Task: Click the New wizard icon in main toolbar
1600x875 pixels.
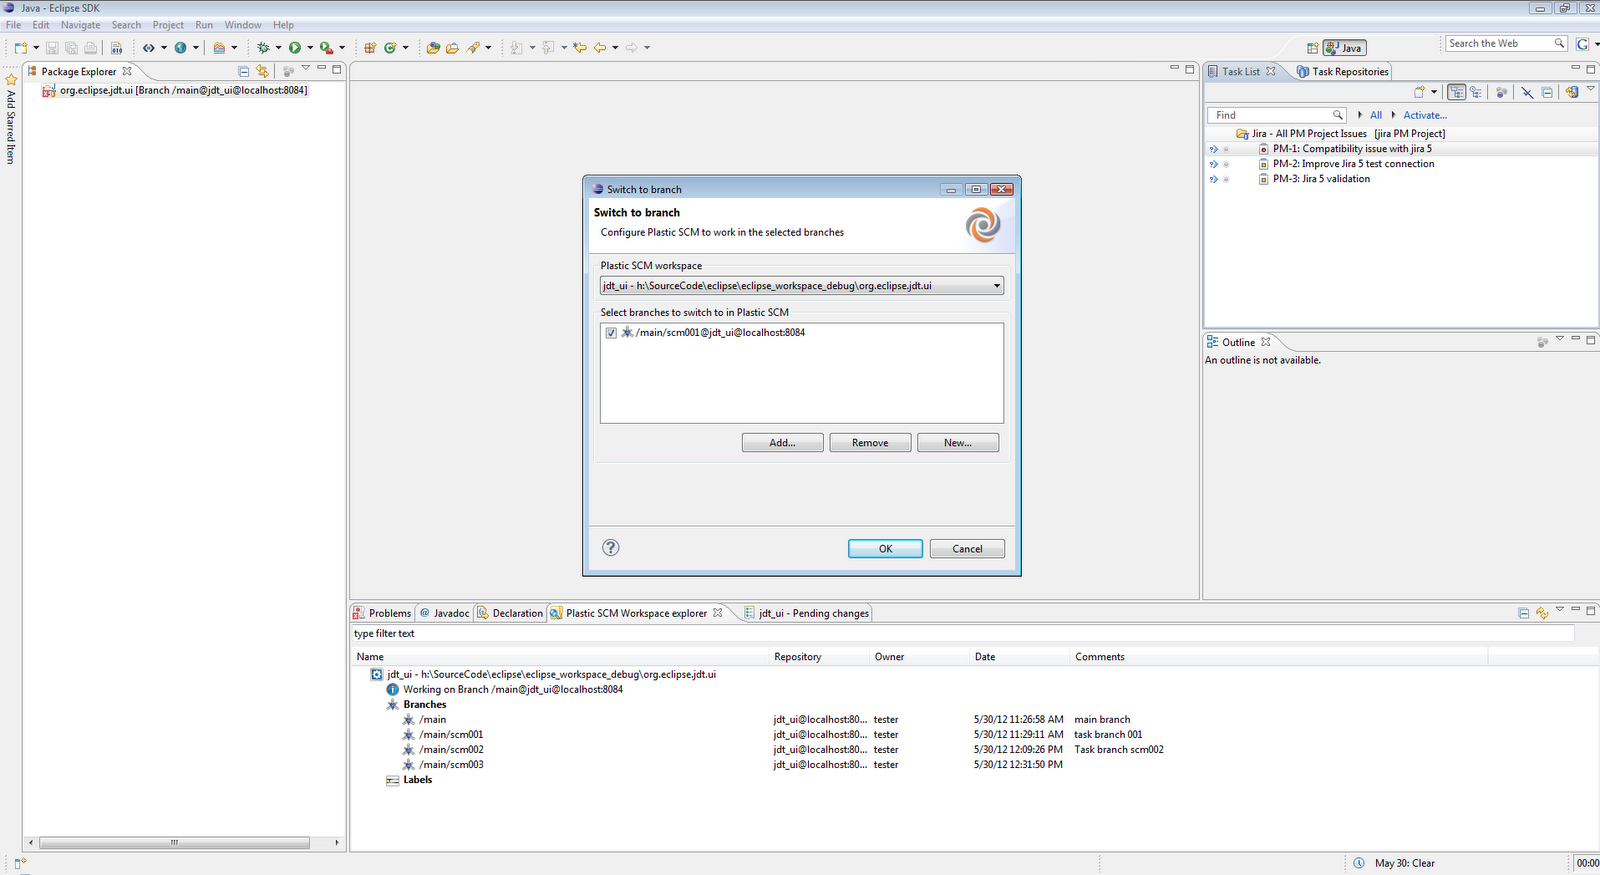Action: (x=21, y=47)
